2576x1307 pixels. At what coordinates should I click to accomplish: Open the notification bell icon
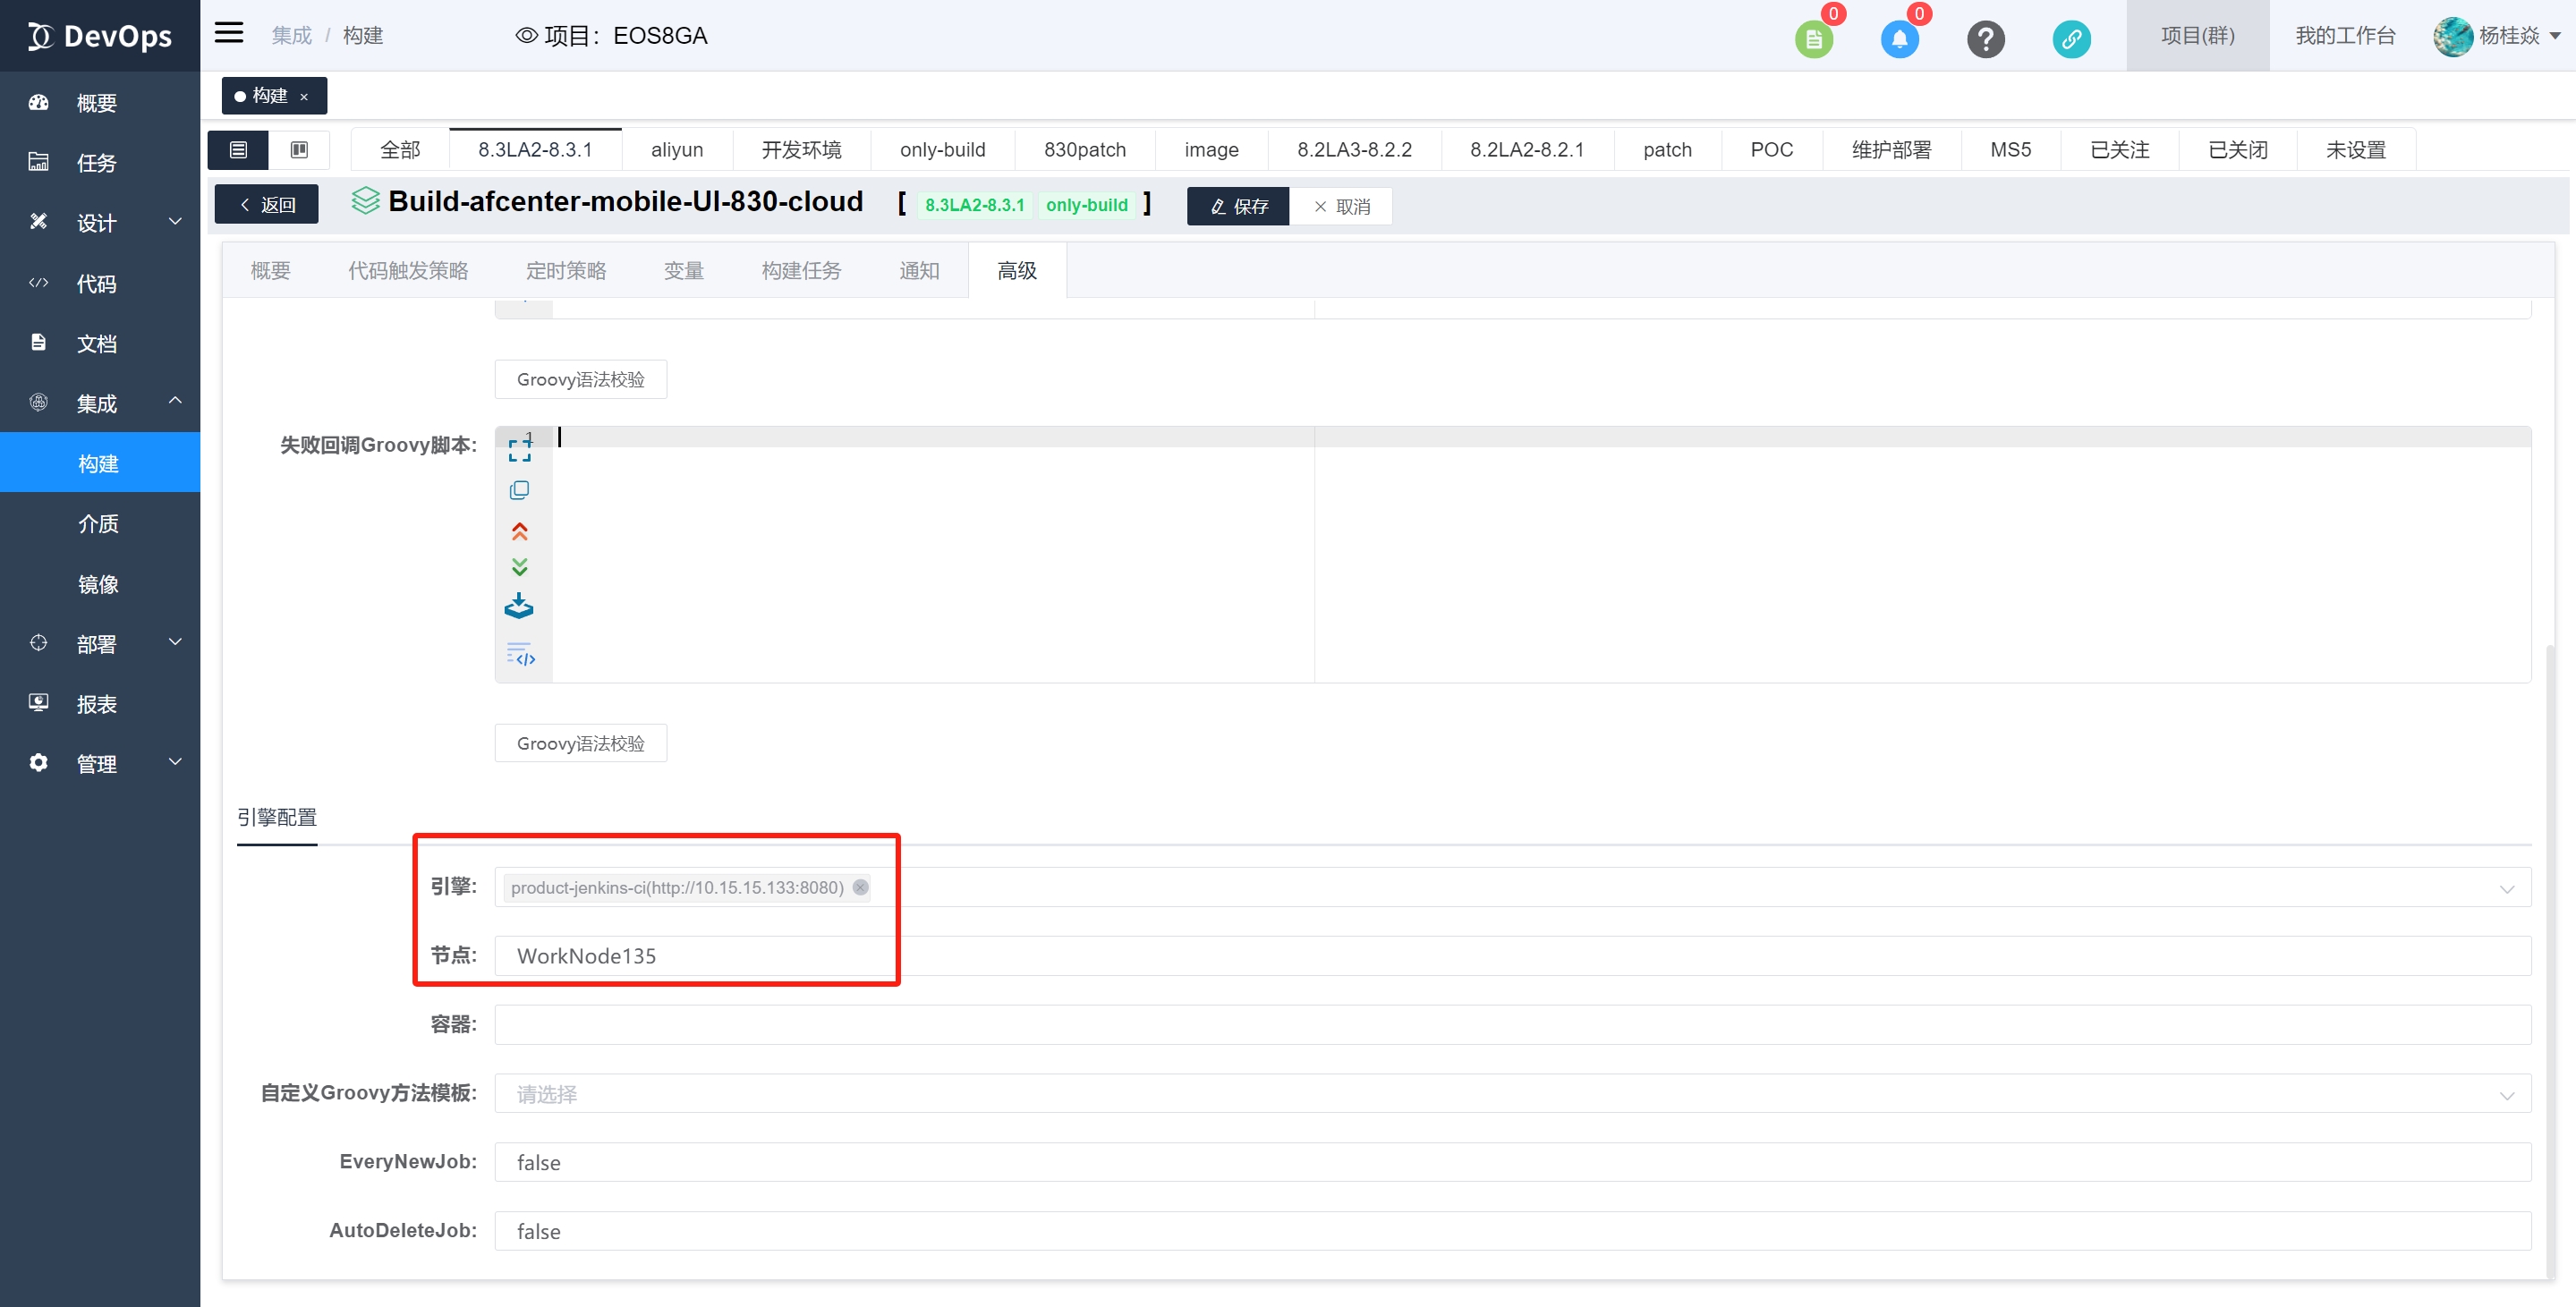tap(1899, 39)
